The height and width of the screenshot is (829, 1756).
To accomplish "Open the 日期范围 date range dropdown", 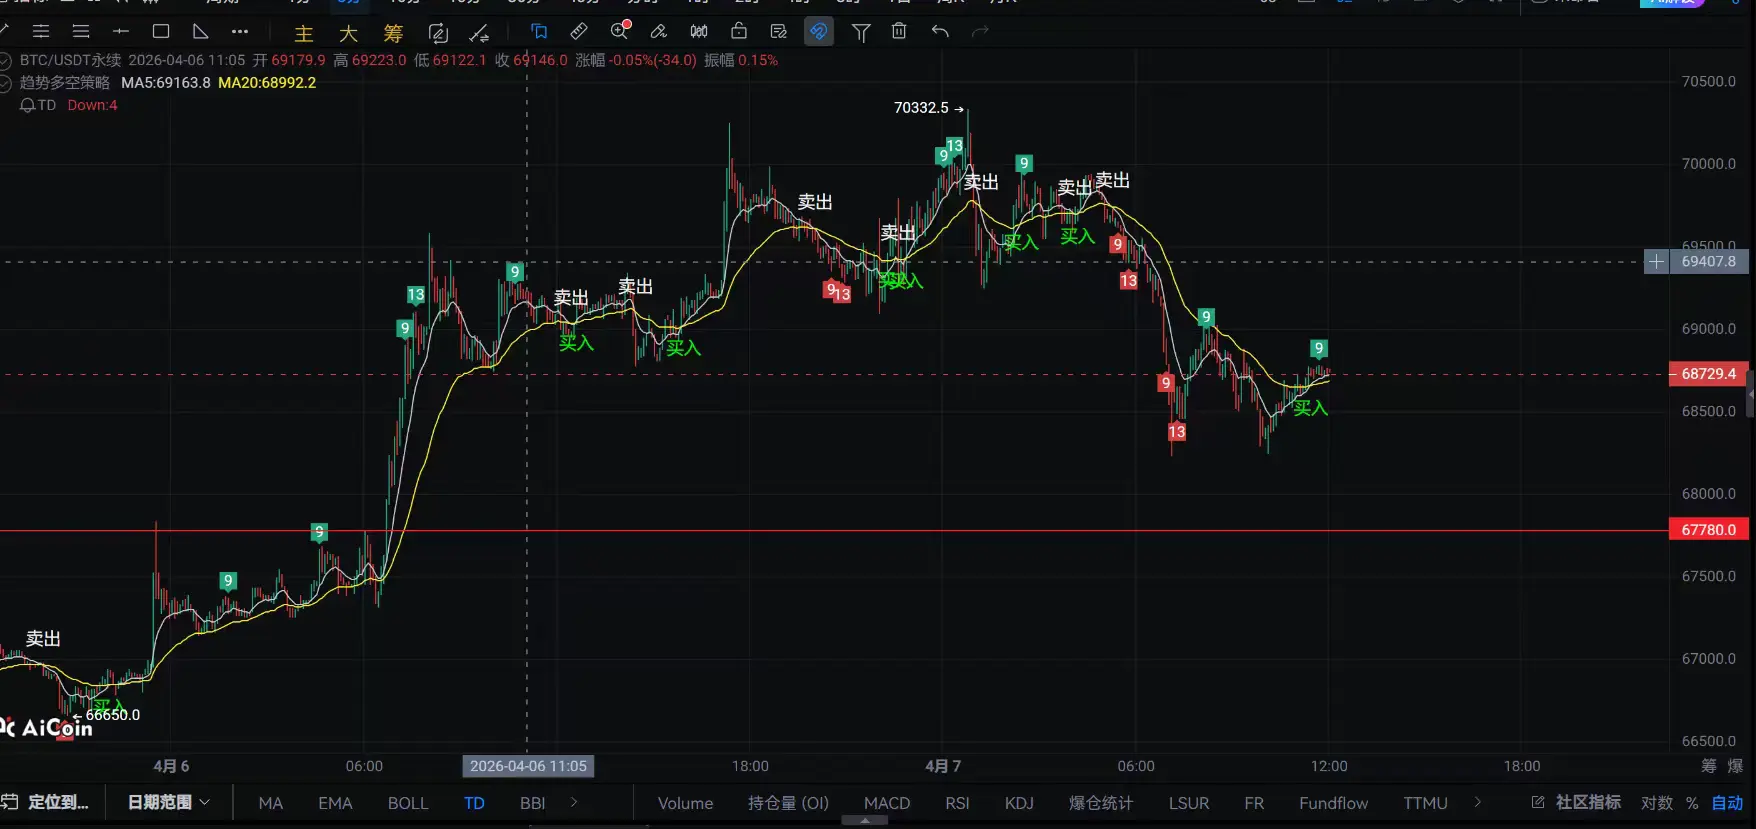I will point(169,802).
